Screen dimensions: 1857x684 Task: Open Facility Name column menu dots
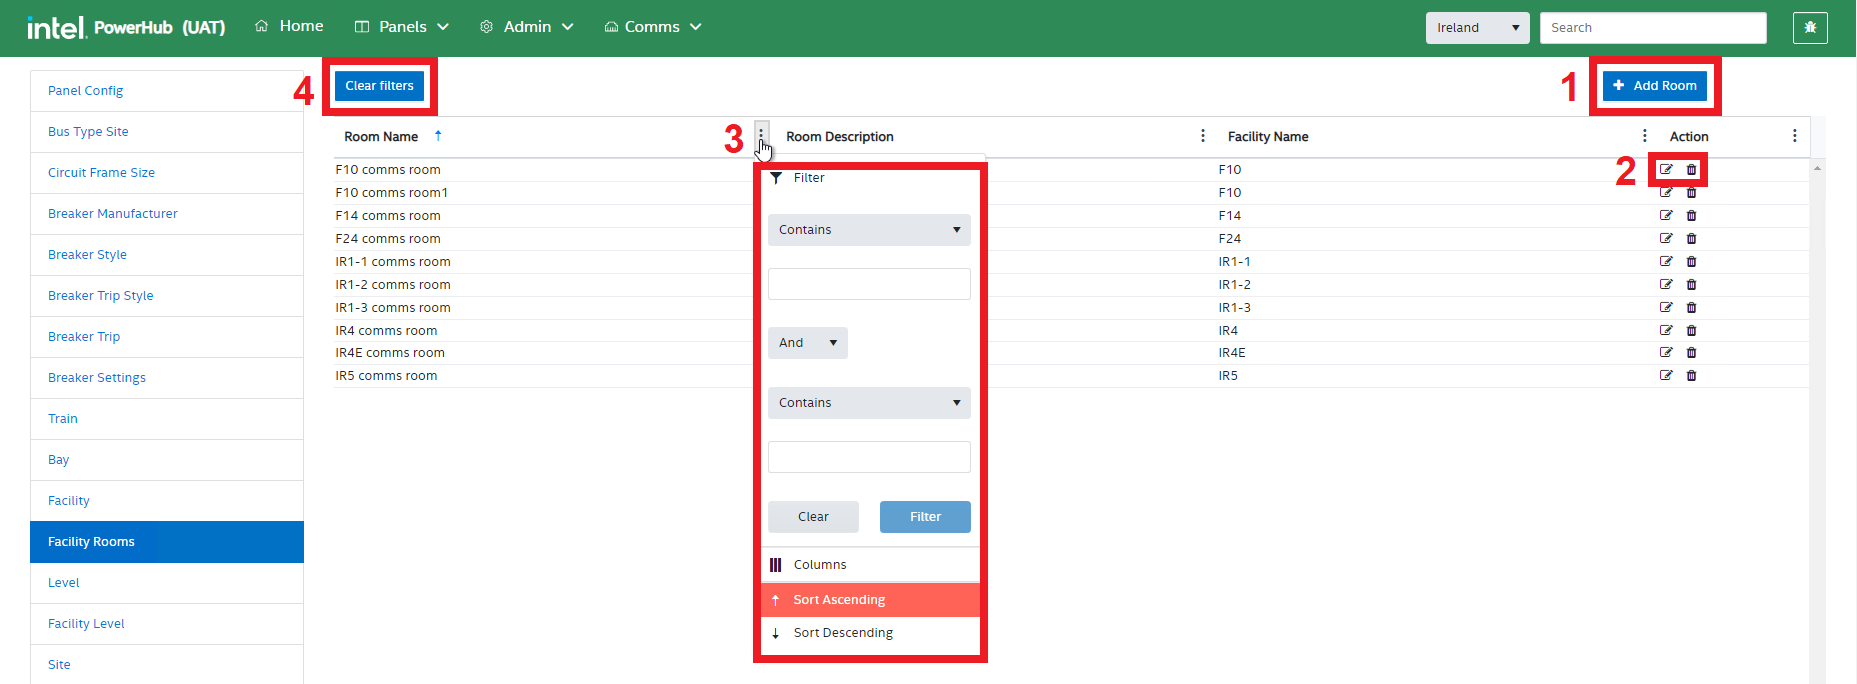pyautogui.click(x=1644, y=136)
